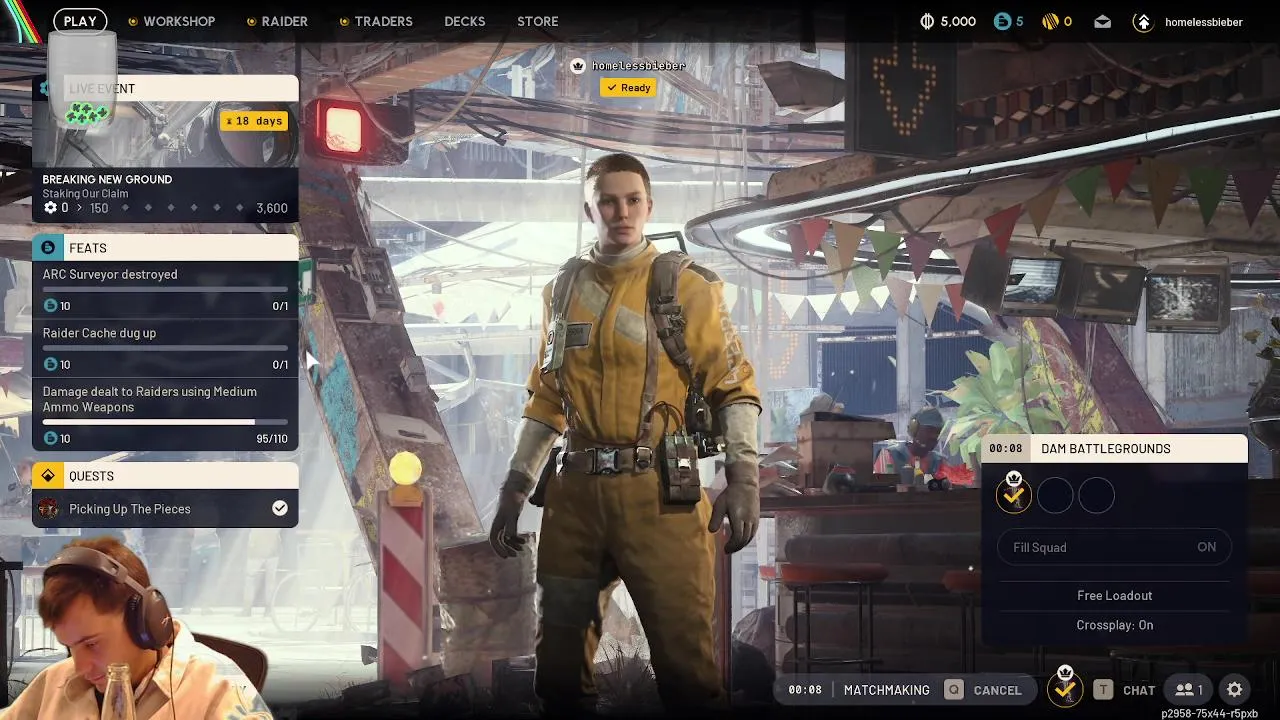Click the Raider Cache reward cred icon
The image size is (1280, 720).
coord(50,365)
